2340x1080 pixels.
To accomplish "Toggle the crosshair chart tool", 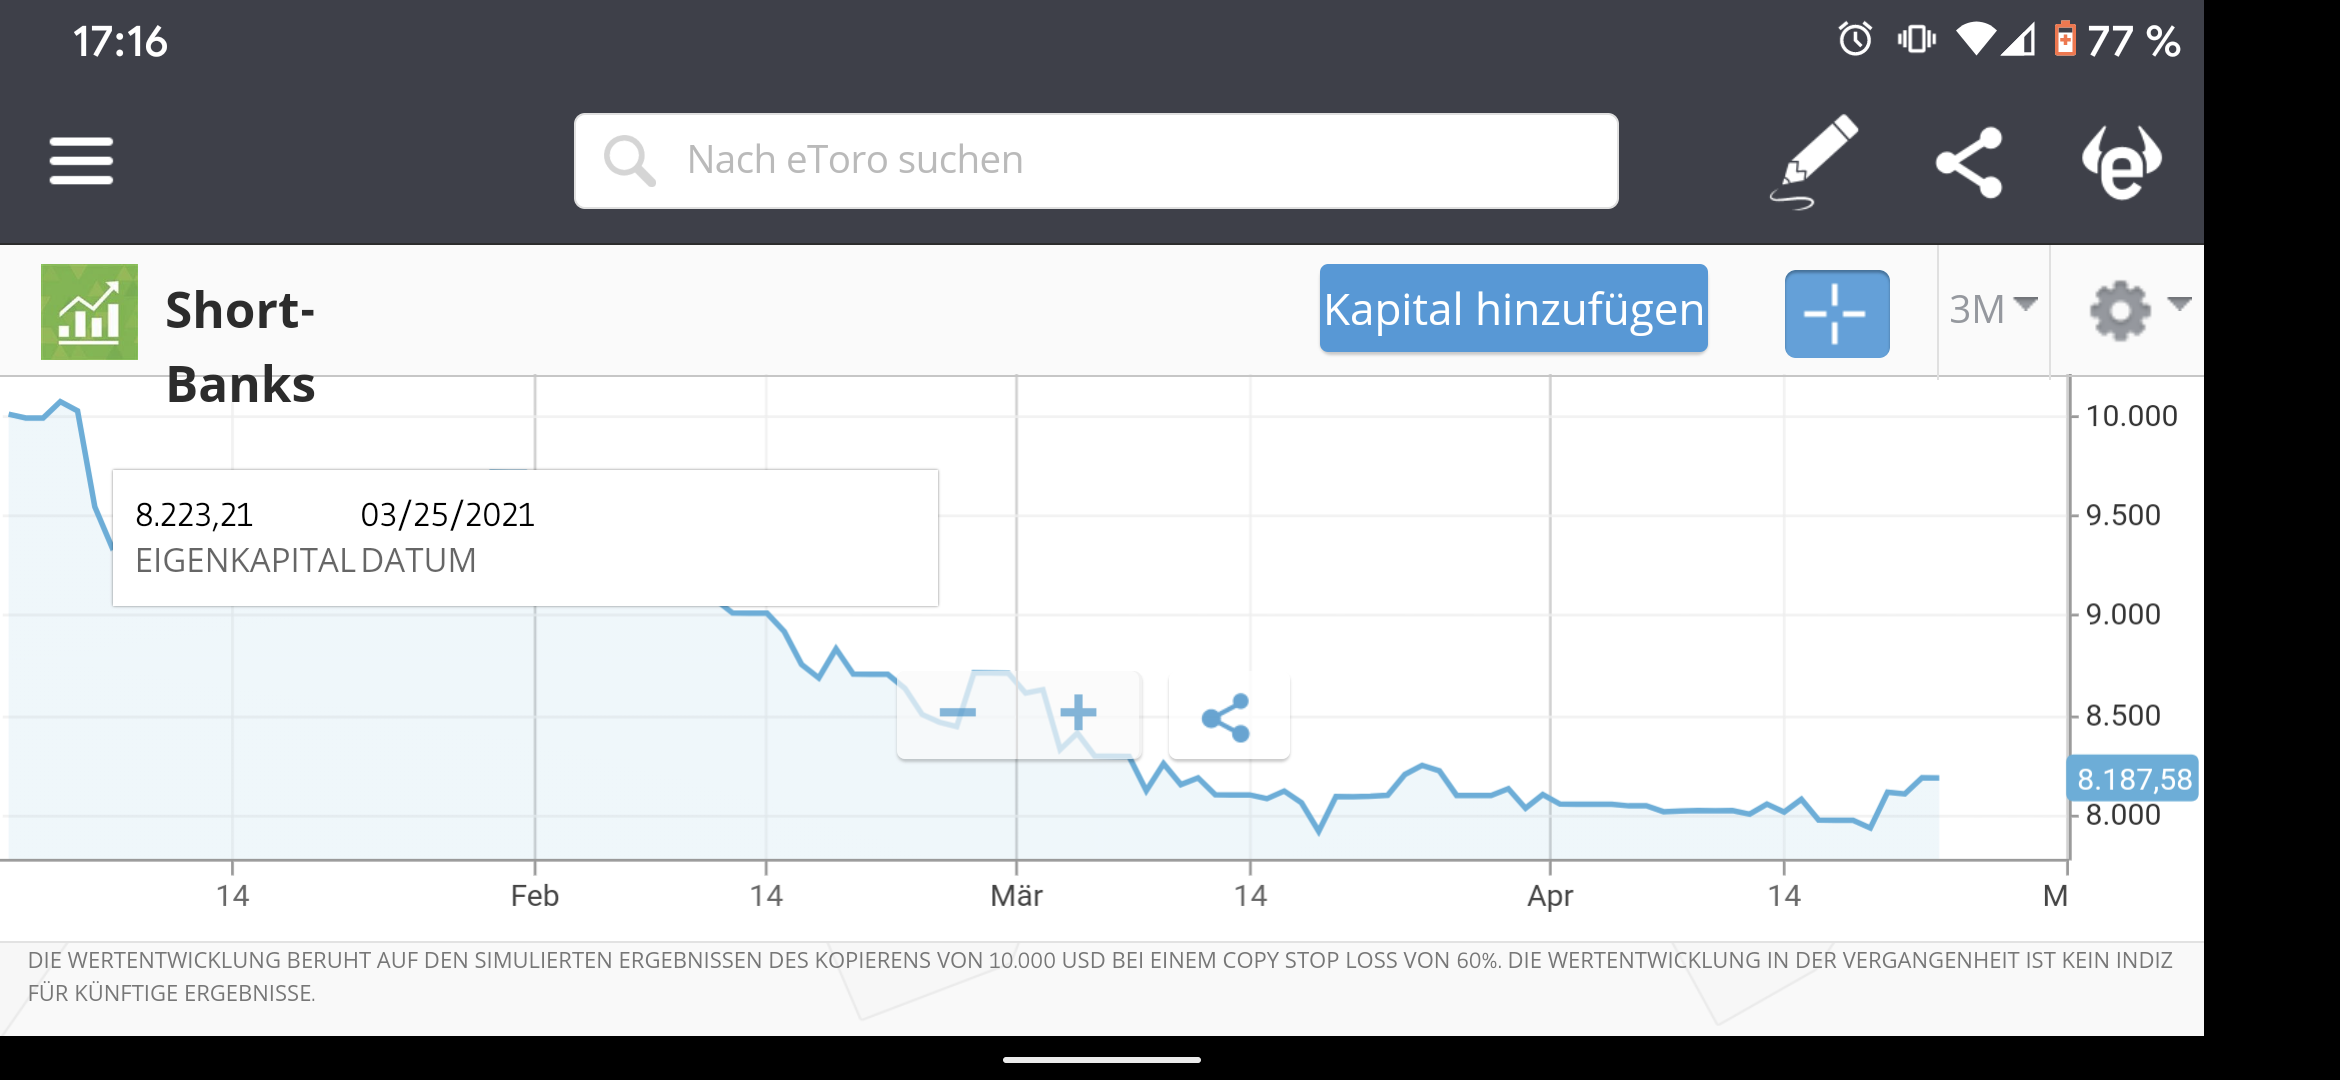I will pos(1836,313).
